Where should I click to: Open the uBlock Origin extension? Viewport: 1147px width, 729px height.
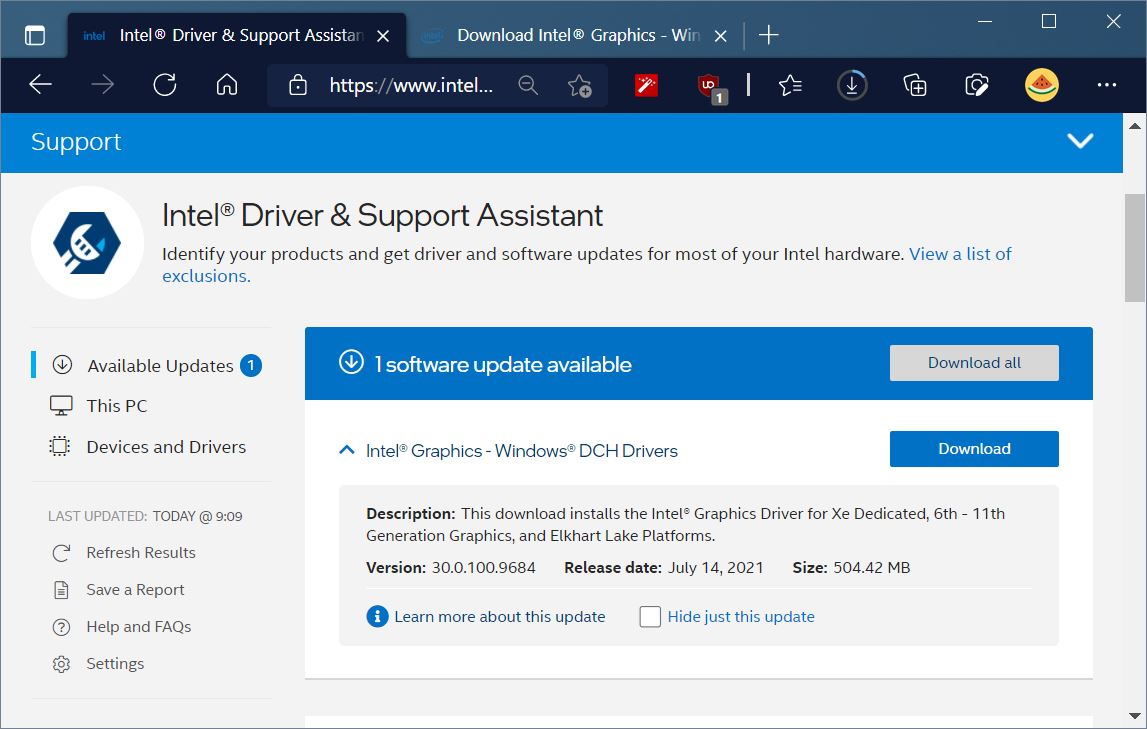(708, 85)
